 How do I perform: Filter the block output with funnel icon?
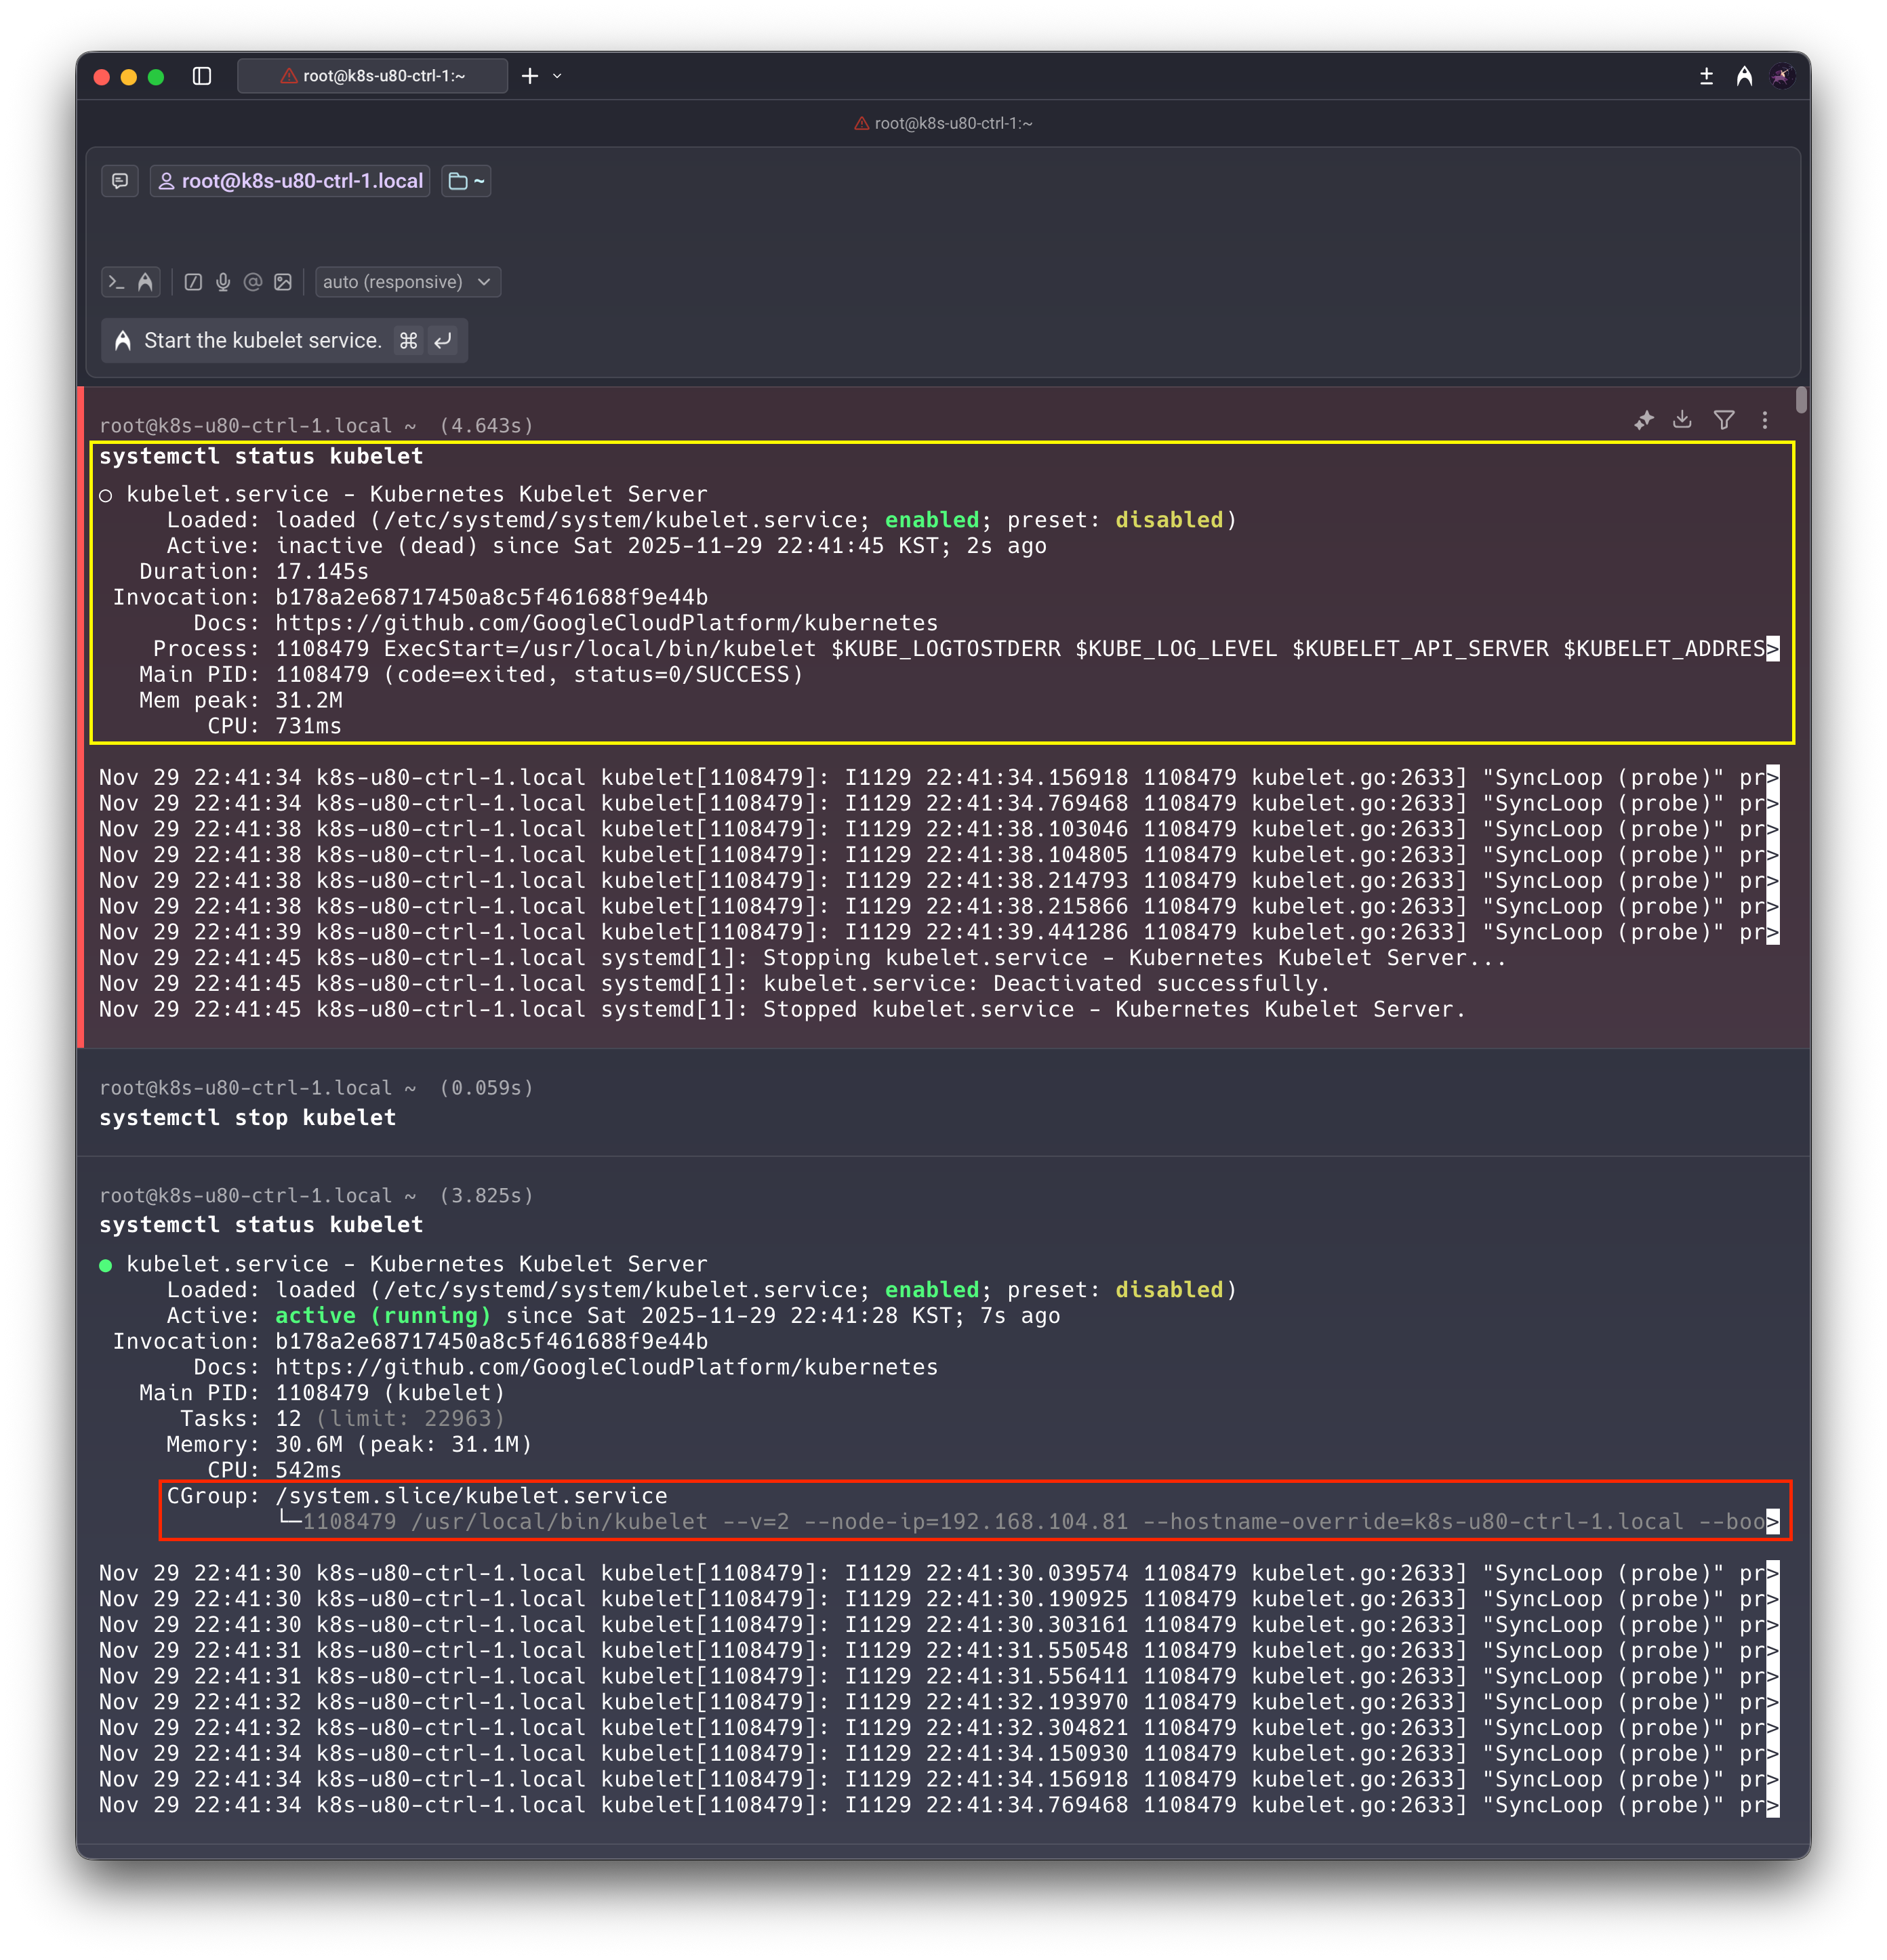[x=1723, y=420]
